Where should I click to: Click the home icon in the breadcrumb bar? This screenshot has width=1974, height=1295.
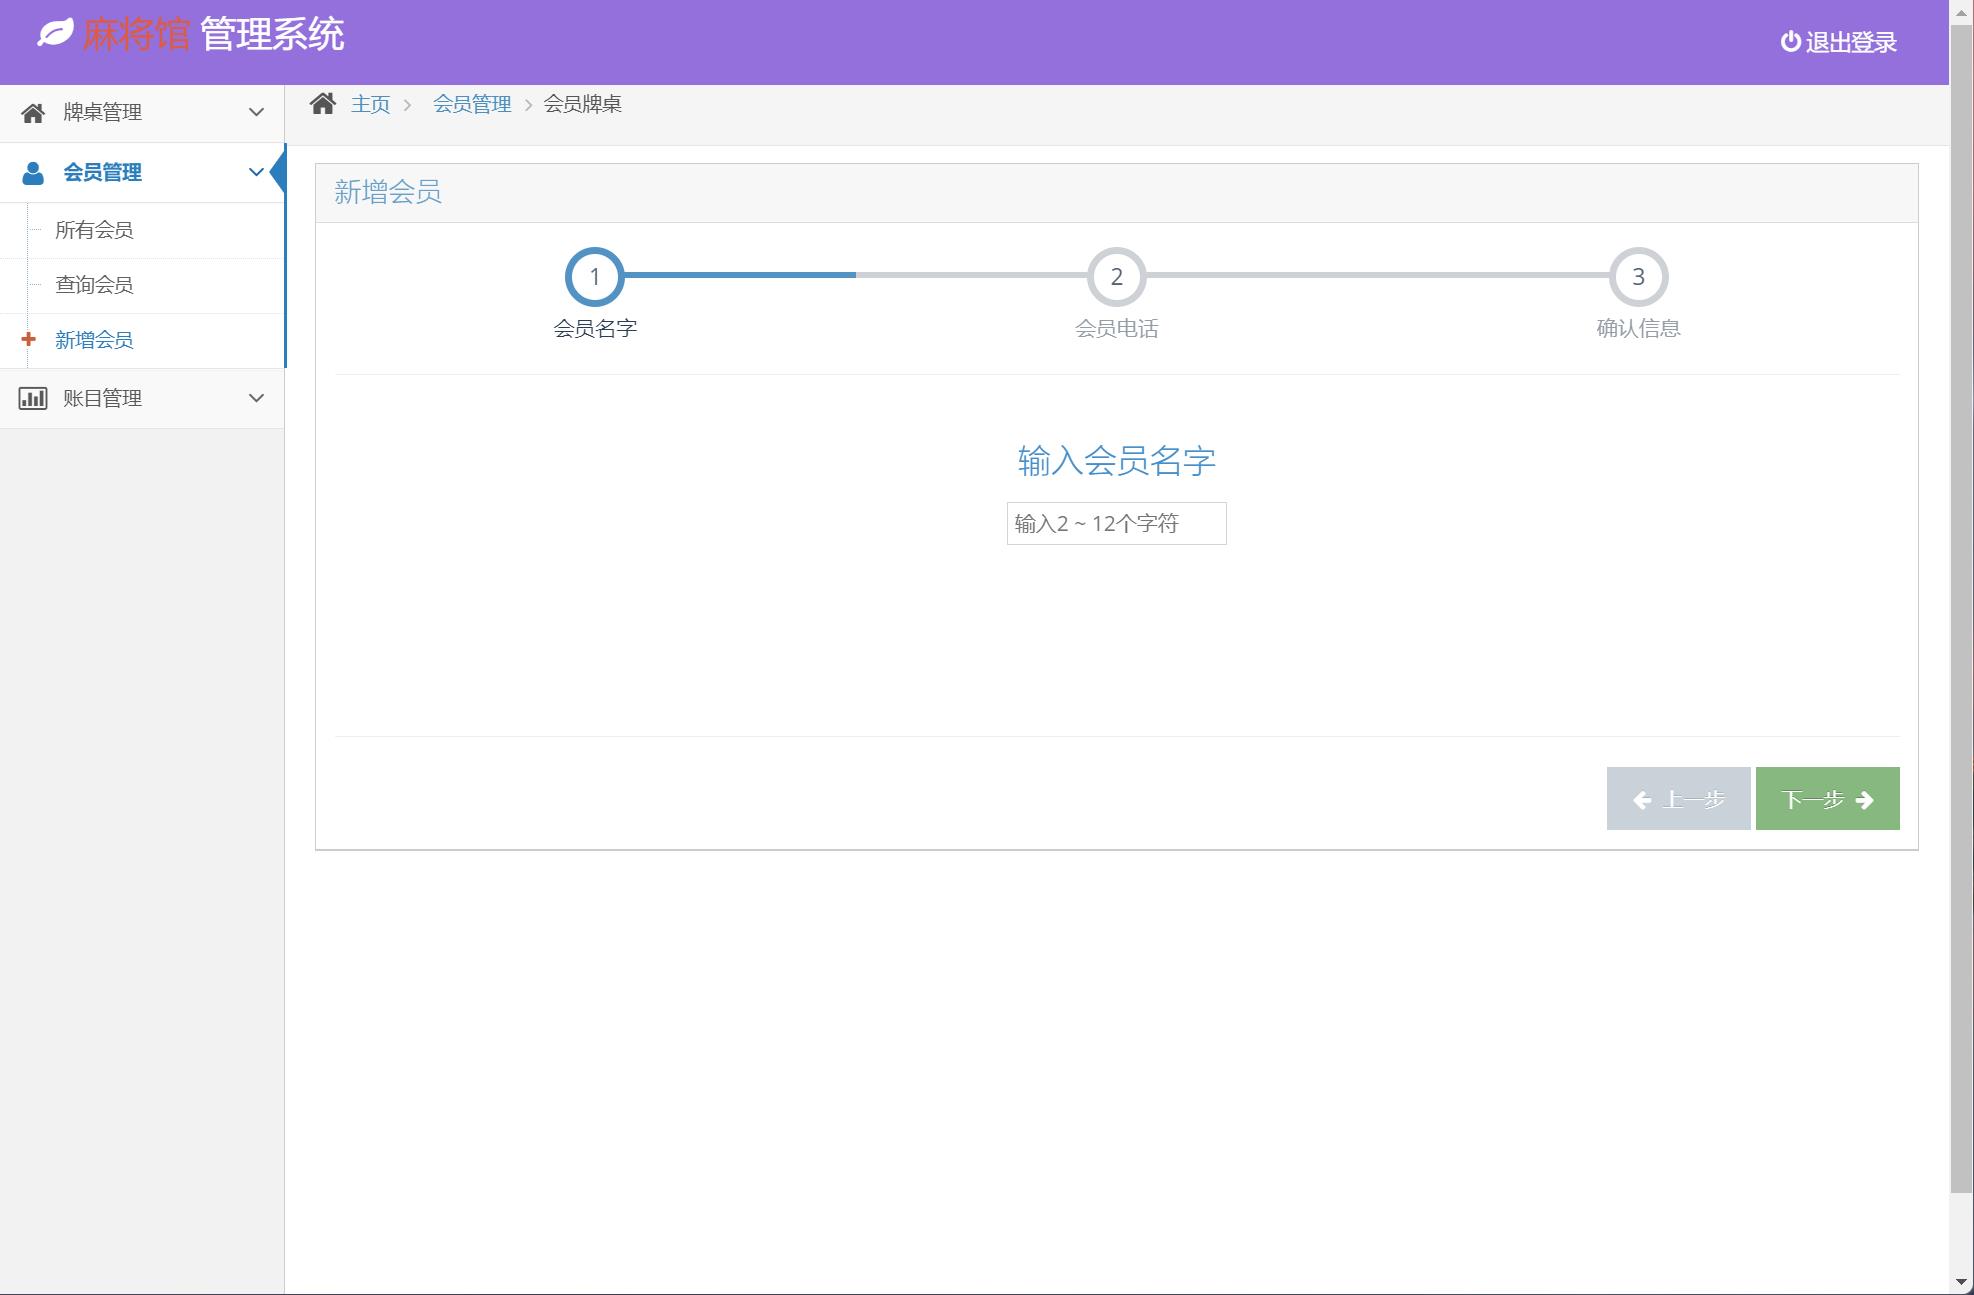[x=323, y=103]
